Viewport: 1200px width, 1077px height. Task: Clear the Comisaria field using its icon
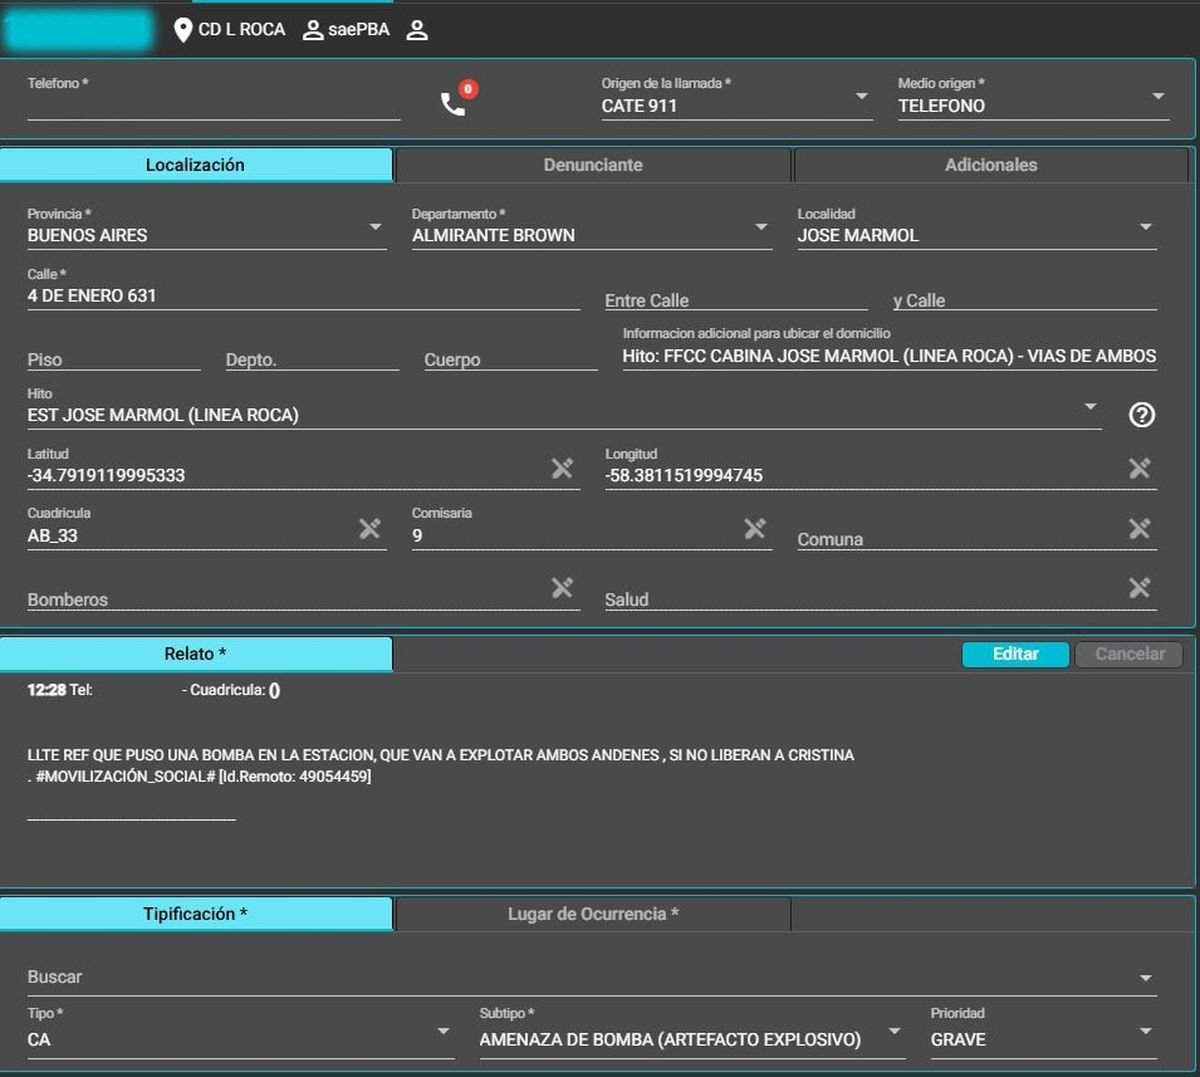point(755,528)
